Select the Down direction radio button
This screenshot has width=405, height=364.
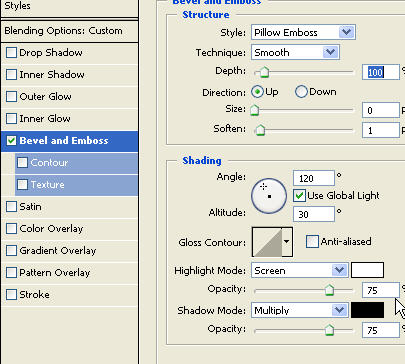point(301,92)
